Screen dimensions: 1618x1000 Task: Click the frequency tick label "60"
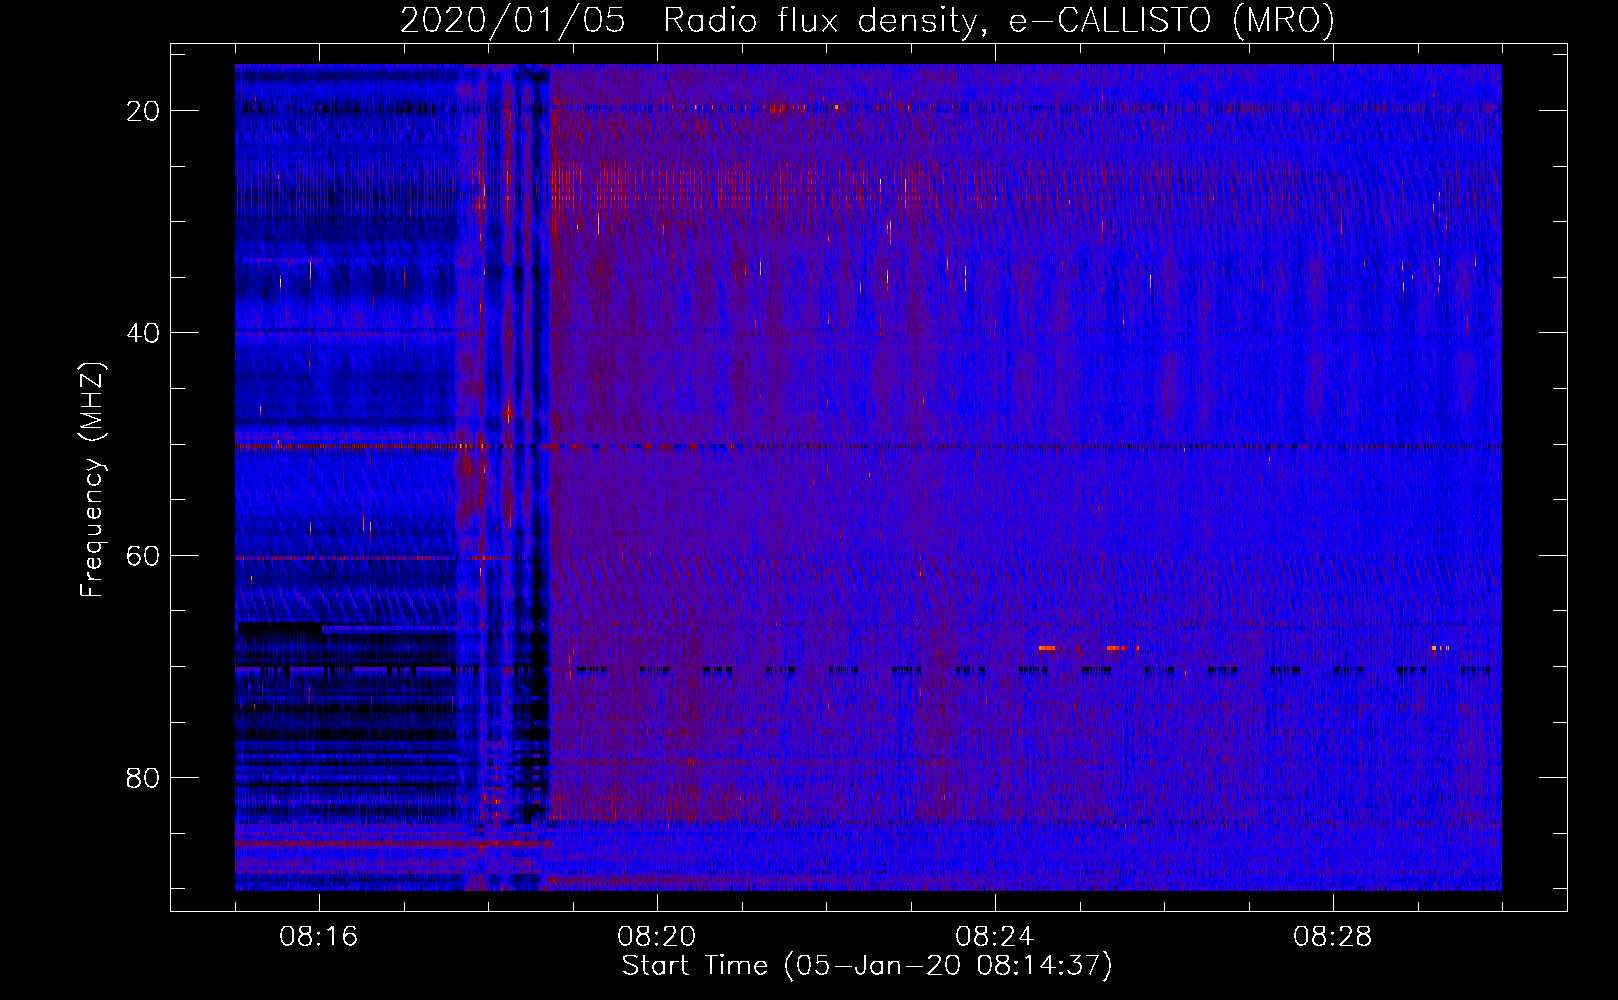point(143,555)
